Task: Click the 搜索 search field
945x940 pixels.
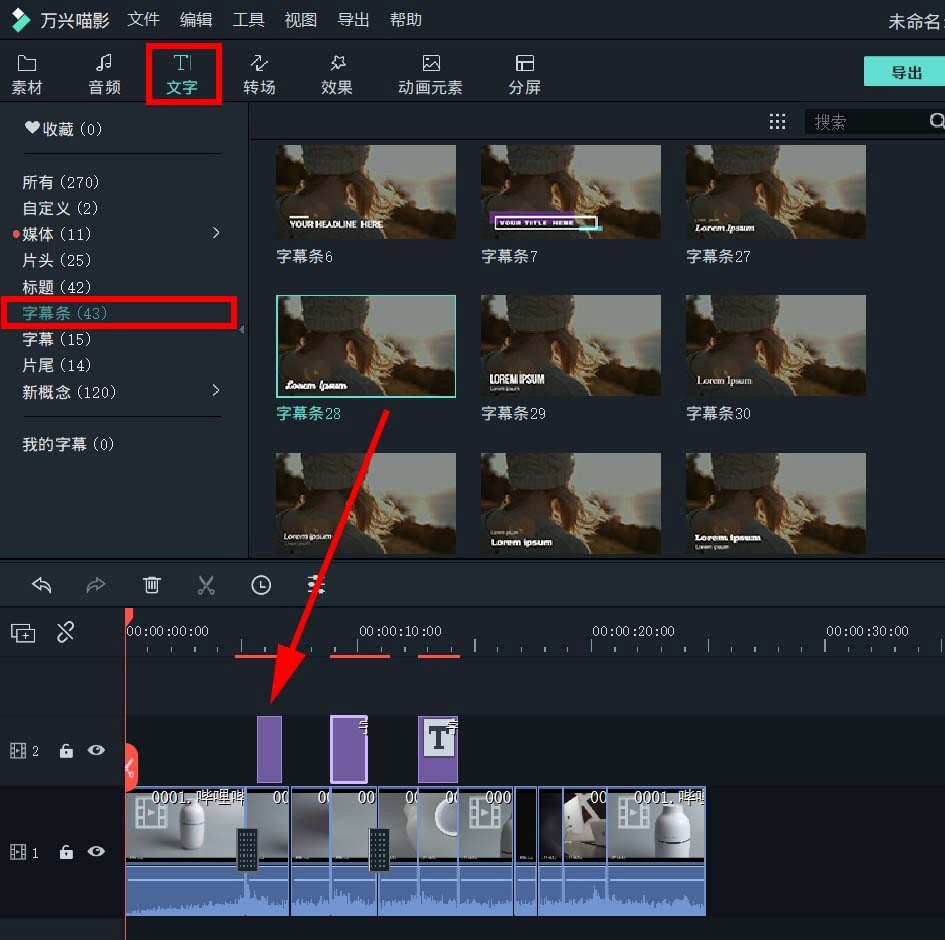Action: (865, 122)
